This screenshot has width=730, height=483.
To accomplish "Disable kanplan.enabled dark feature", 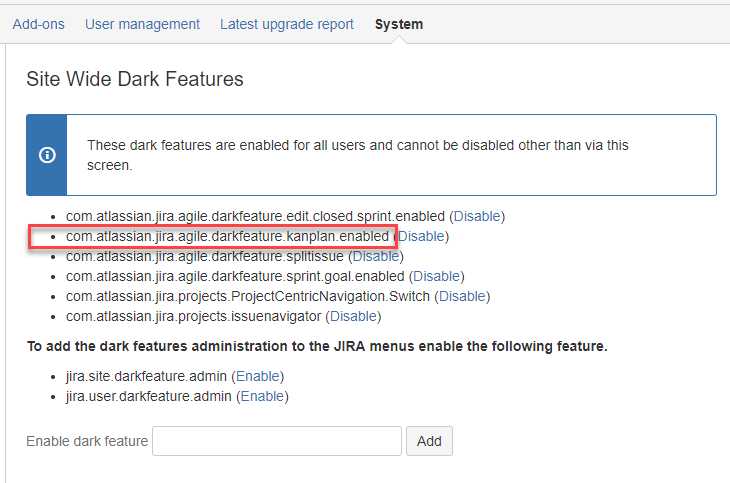I will 421,236.
